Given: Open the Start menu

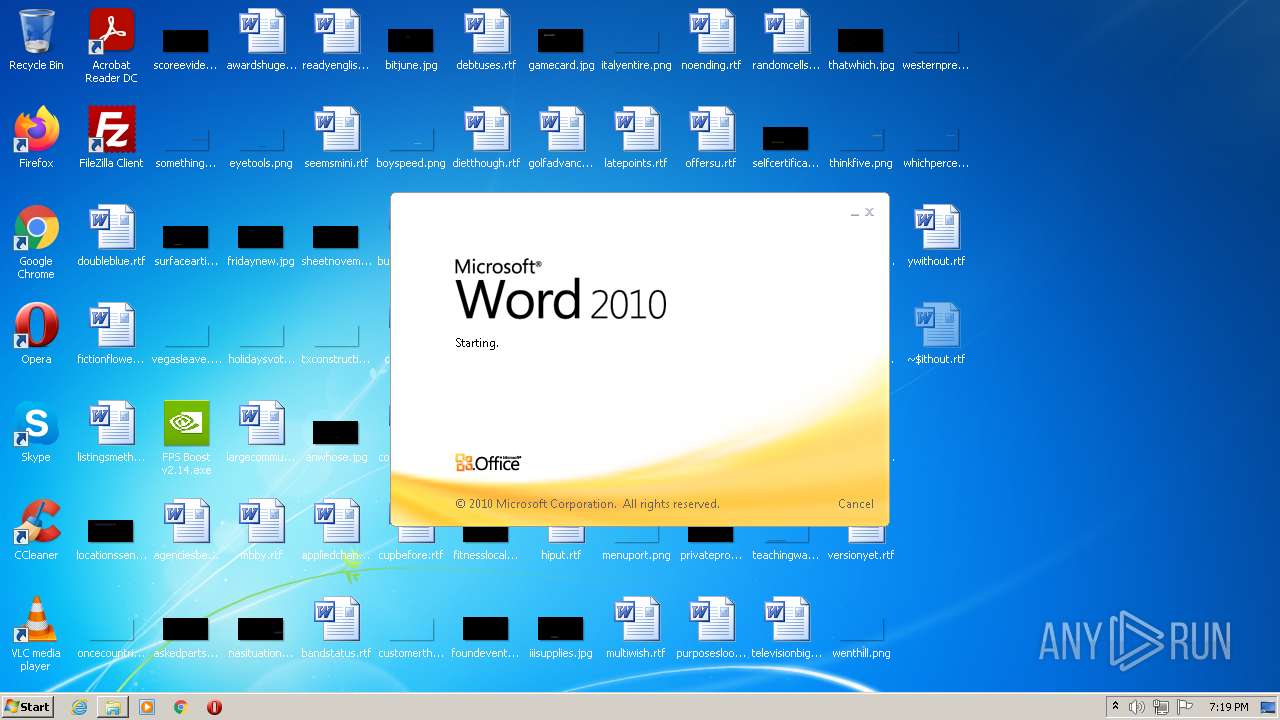Looking at the screenshot, I should pyautogui.click(x=28, y=707).
